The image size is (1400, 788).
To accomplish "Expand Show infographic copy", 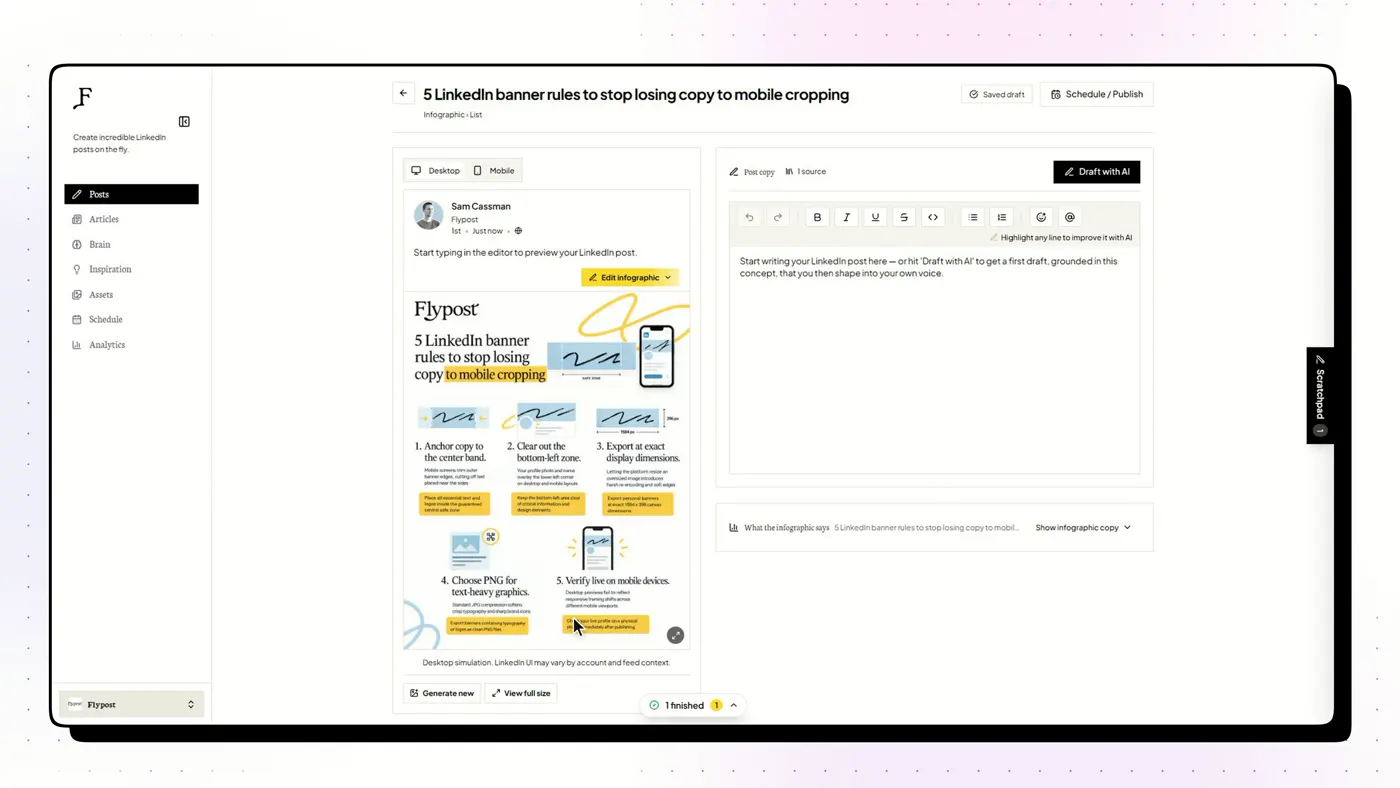I will tap(1083, 527).
